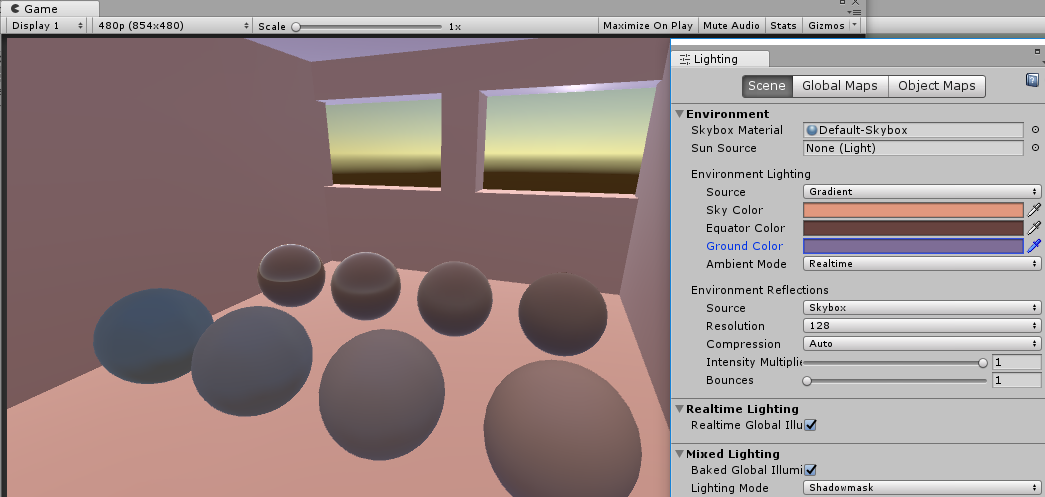
Task: Click the Environment Lighting heading
Action: 750,174
